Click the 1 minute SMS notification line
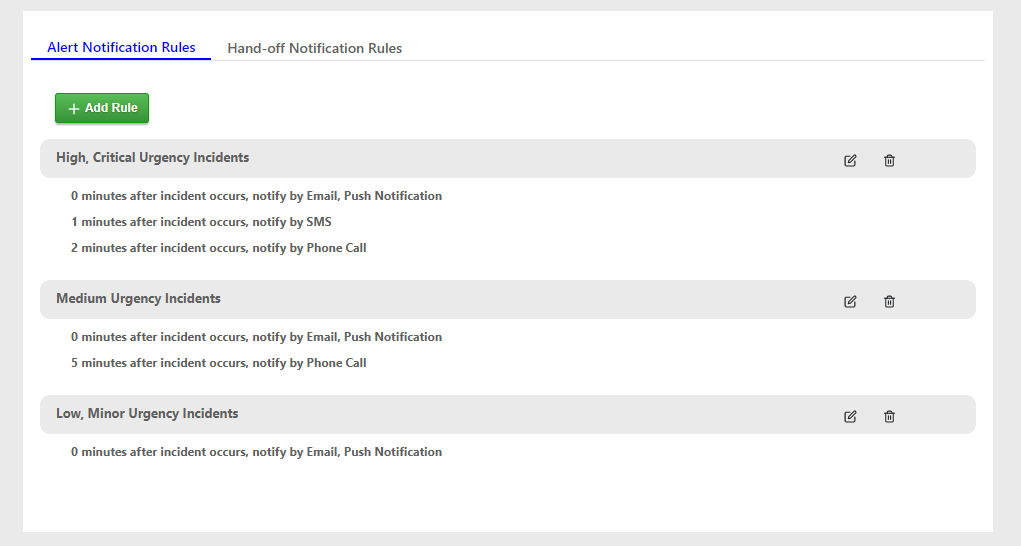 201,222
